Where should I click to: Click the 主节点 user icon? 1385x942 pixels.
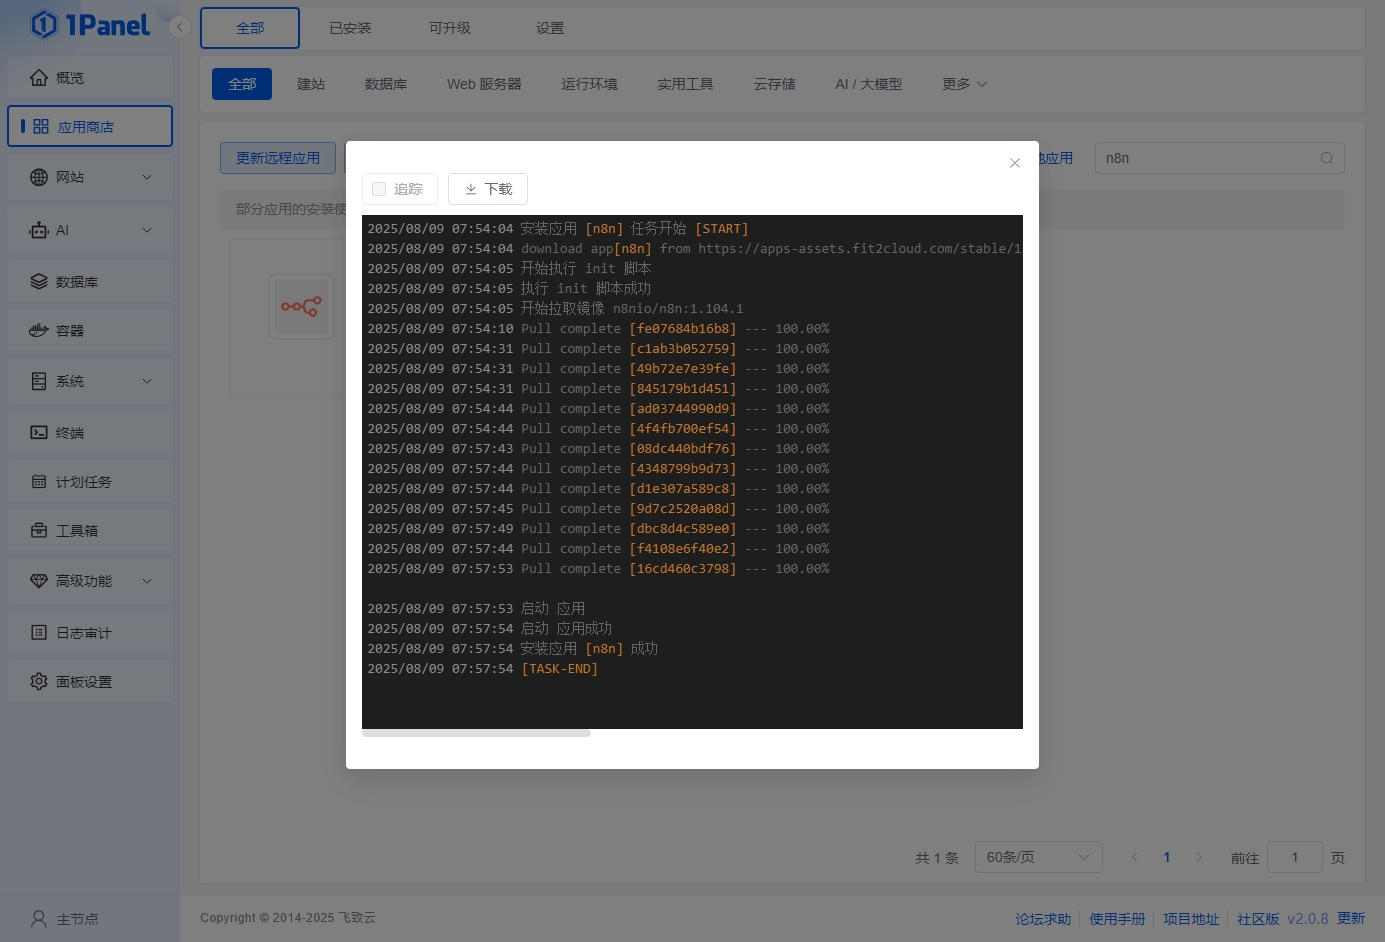point(39,918)
